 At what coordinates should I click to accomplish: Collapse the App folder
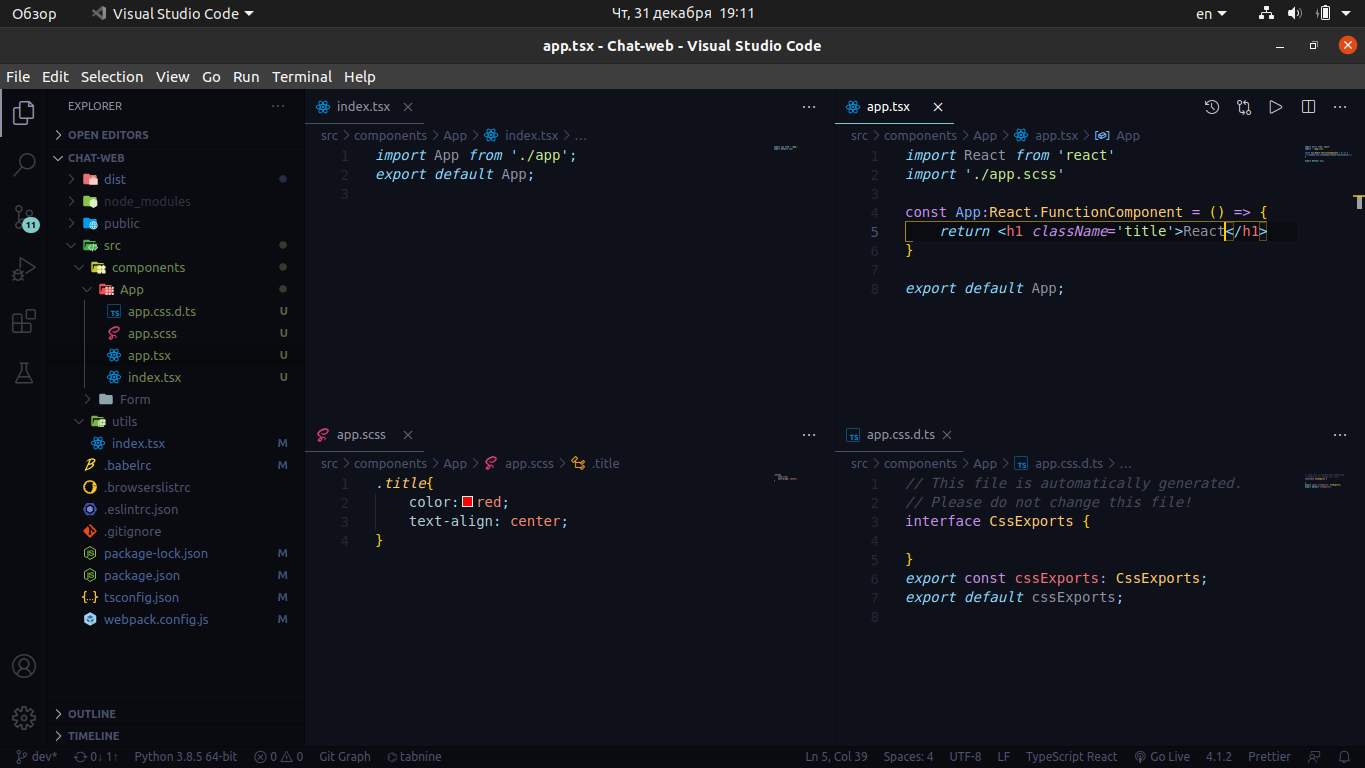click(x=175, y=290)
